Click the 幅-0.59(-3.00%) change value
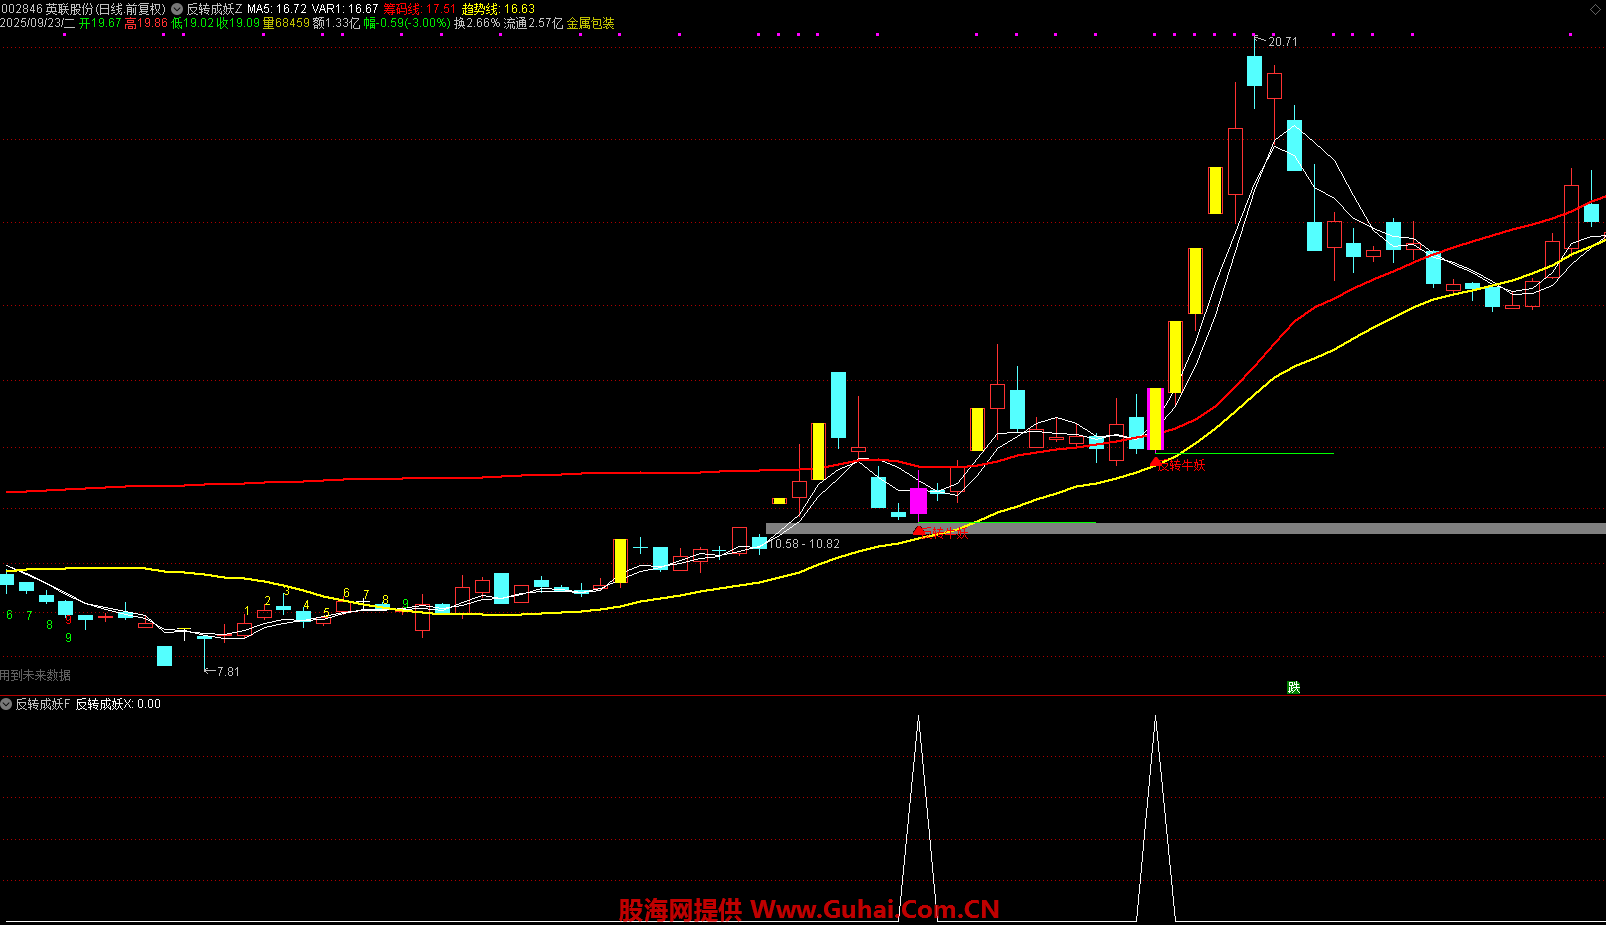The height and width of the screenshot is (925, 1606). pyautogui.click(x=407, y=23)
